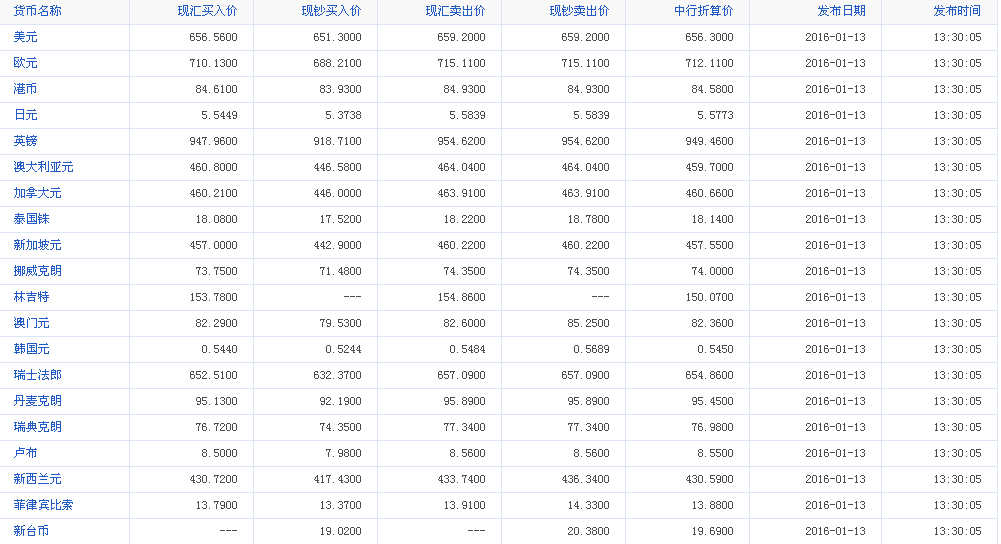This screenshot has height=544, width=1001.
Task: Click 712.1100 in the 欧元 row
Action: coord(709,63)
